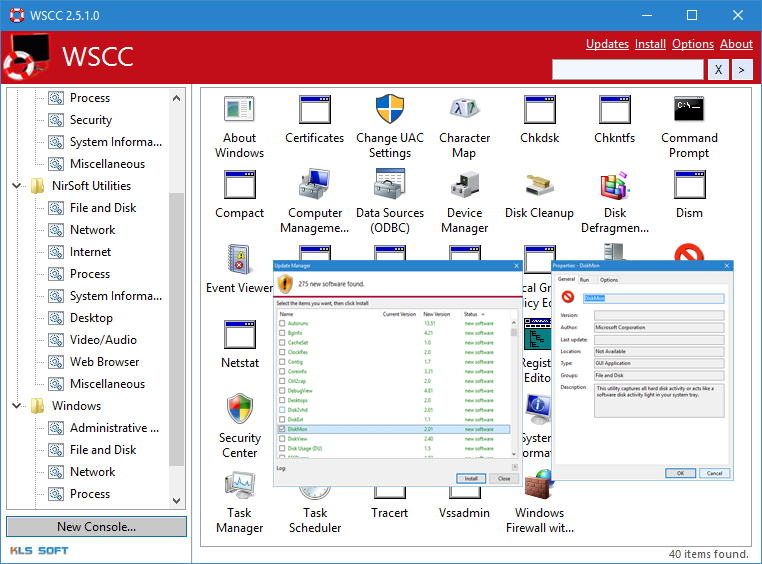Screen dimensions: 762x564
Task: Focus the WSCC search input field
Action: pyautogui.click(x=628, y=69)
